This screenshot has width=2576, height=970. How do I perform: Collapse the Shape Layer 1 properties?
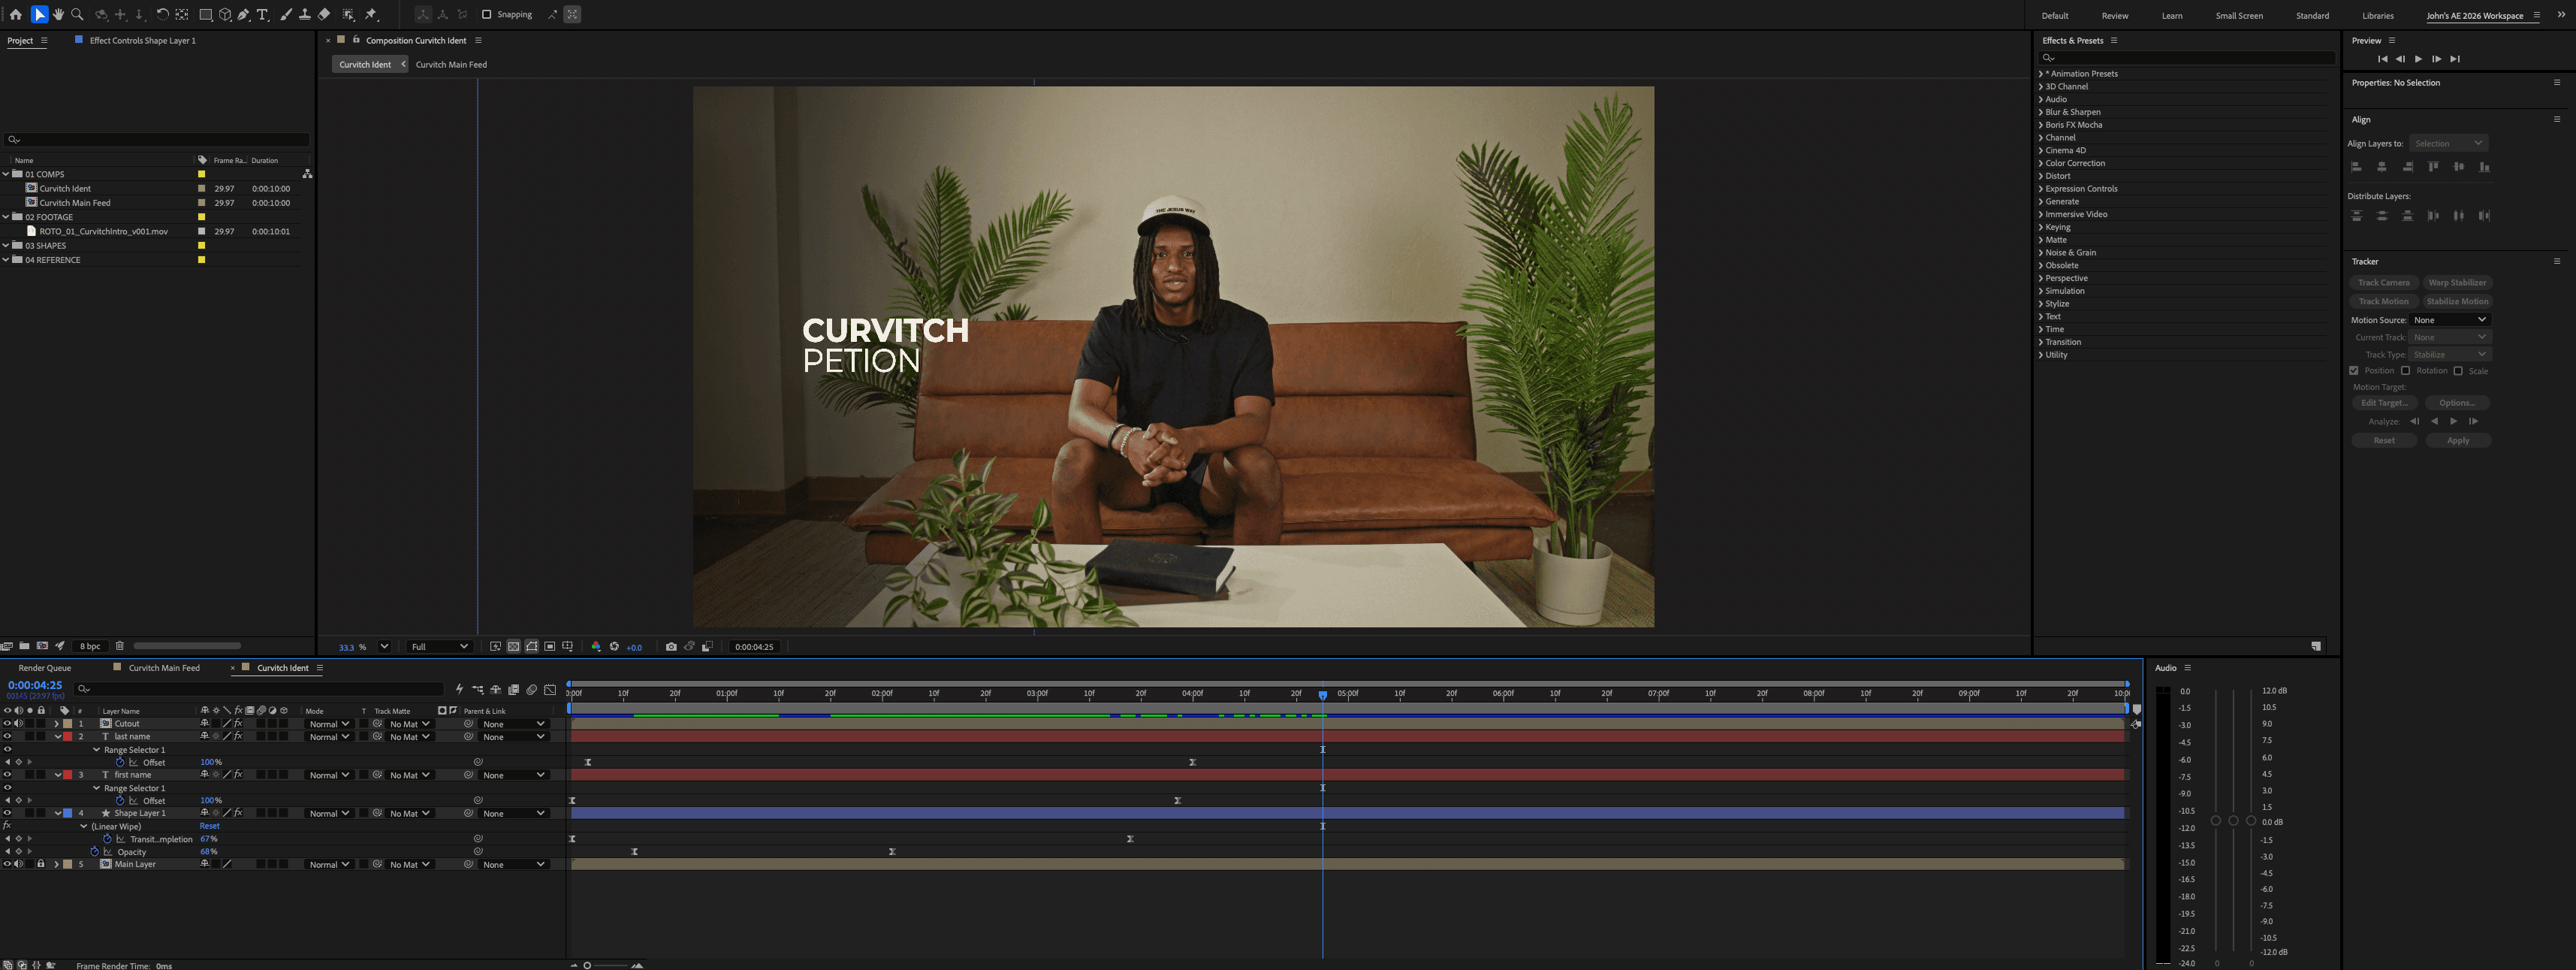[x=57, y=814]
